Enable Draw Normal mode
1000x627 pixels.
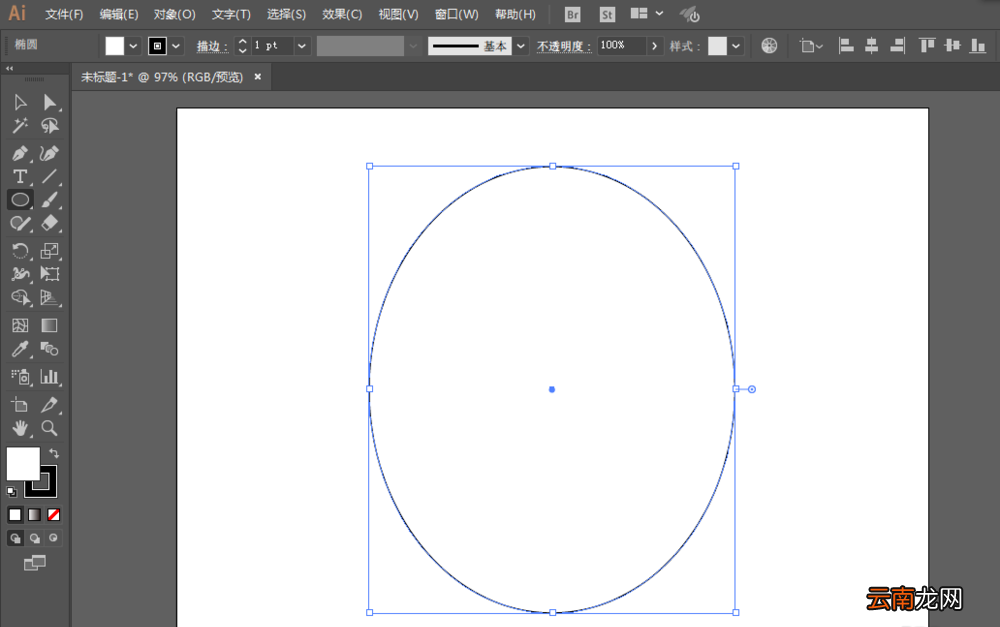(15, 538)
